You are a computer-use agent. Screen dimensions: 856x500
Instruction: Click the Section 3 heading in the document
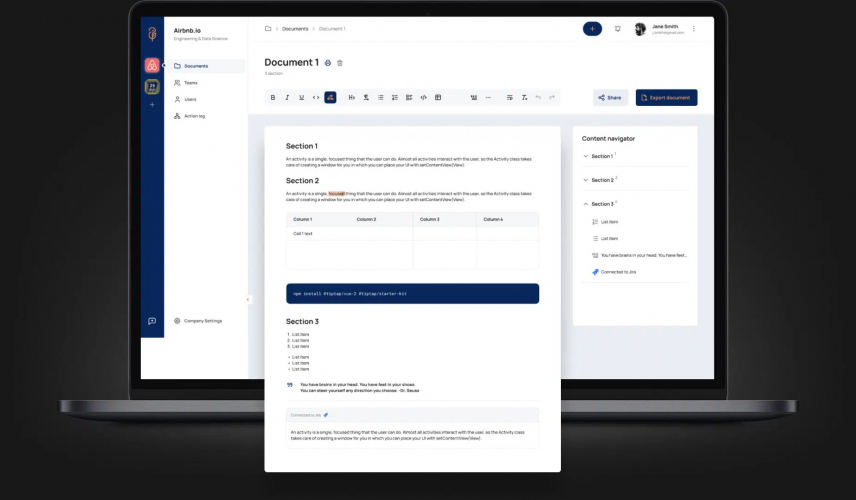[302, 322]
